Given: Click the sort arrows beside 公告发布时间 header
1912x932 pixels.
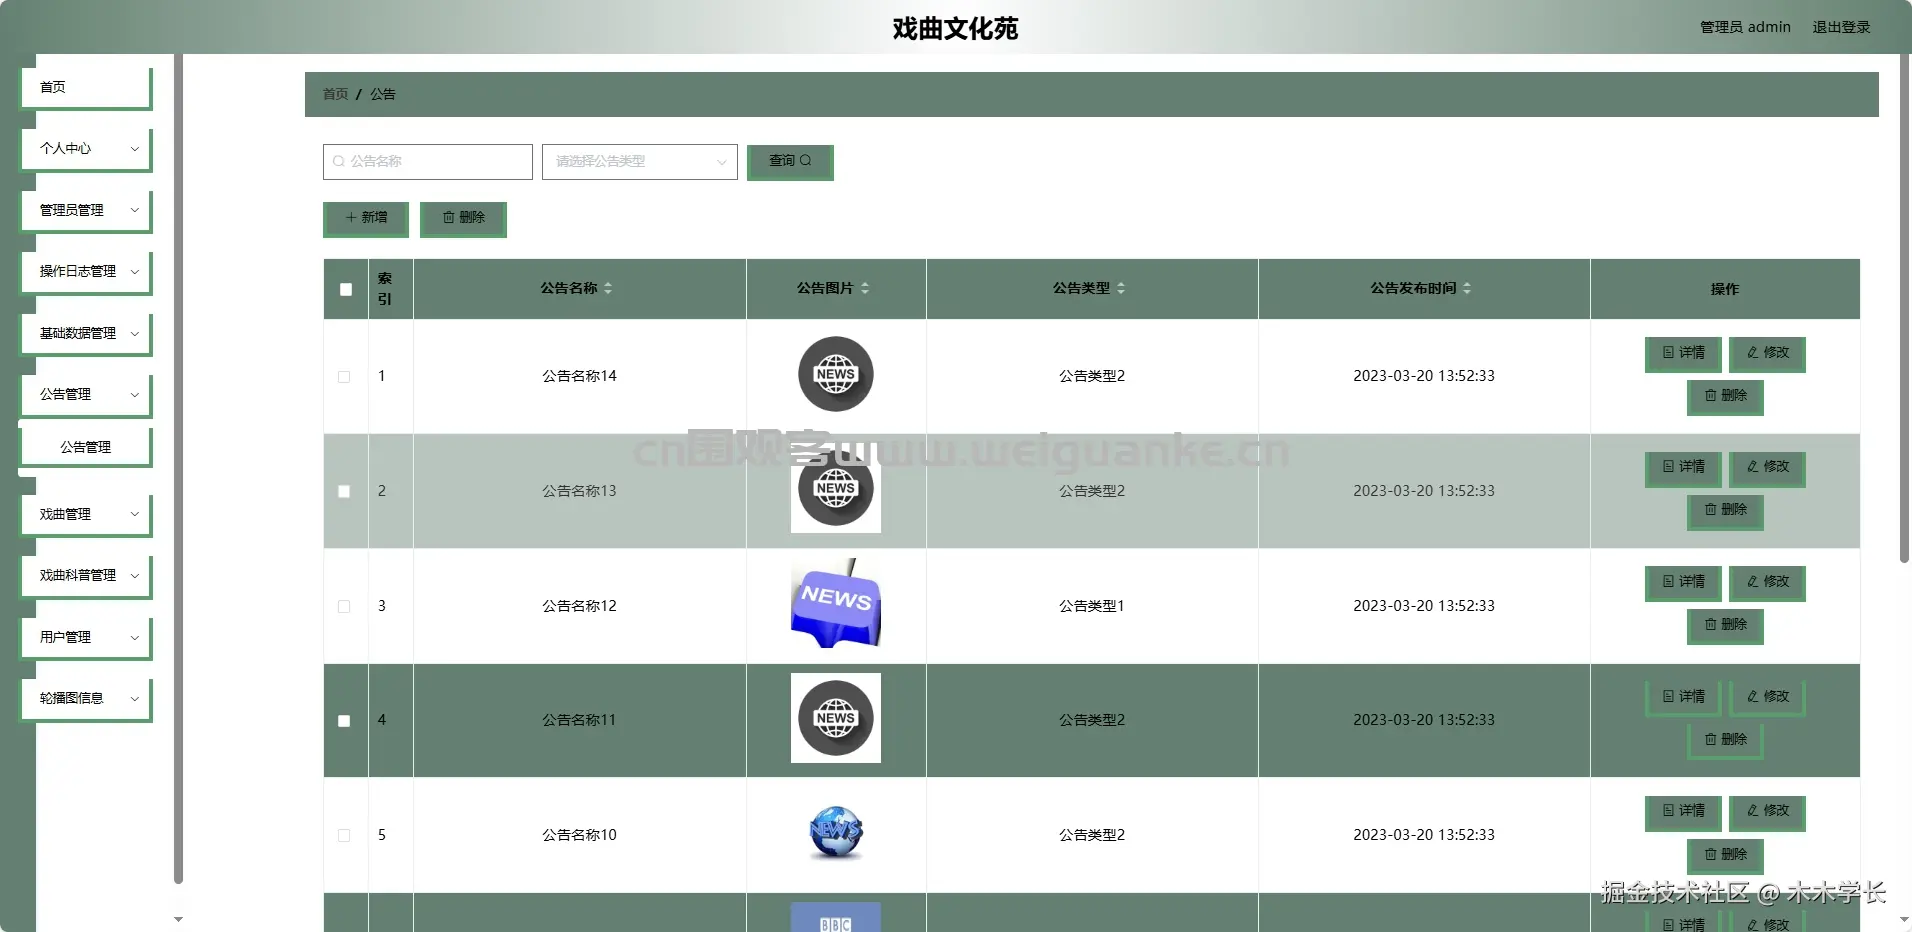Looking at the screenshot, I should (x=1467, y=288).
